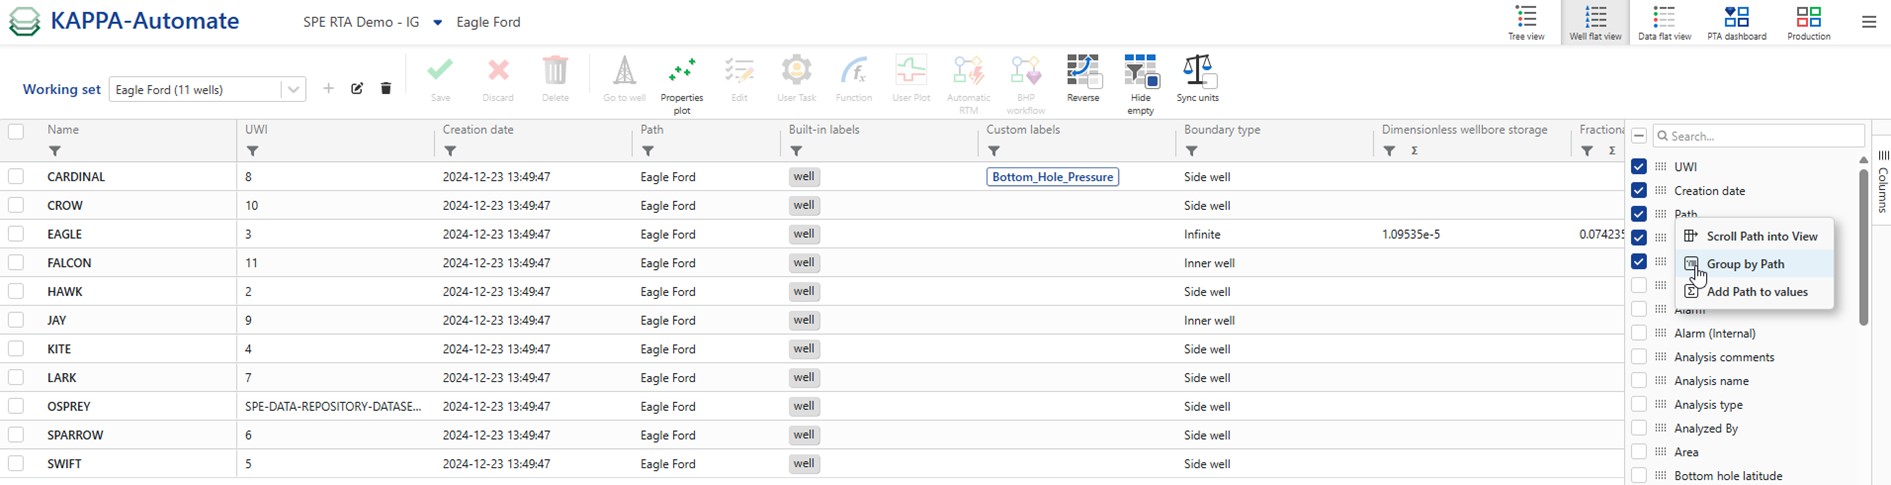
Task: Choose Add Path to values
Action: coord(1754,292)
